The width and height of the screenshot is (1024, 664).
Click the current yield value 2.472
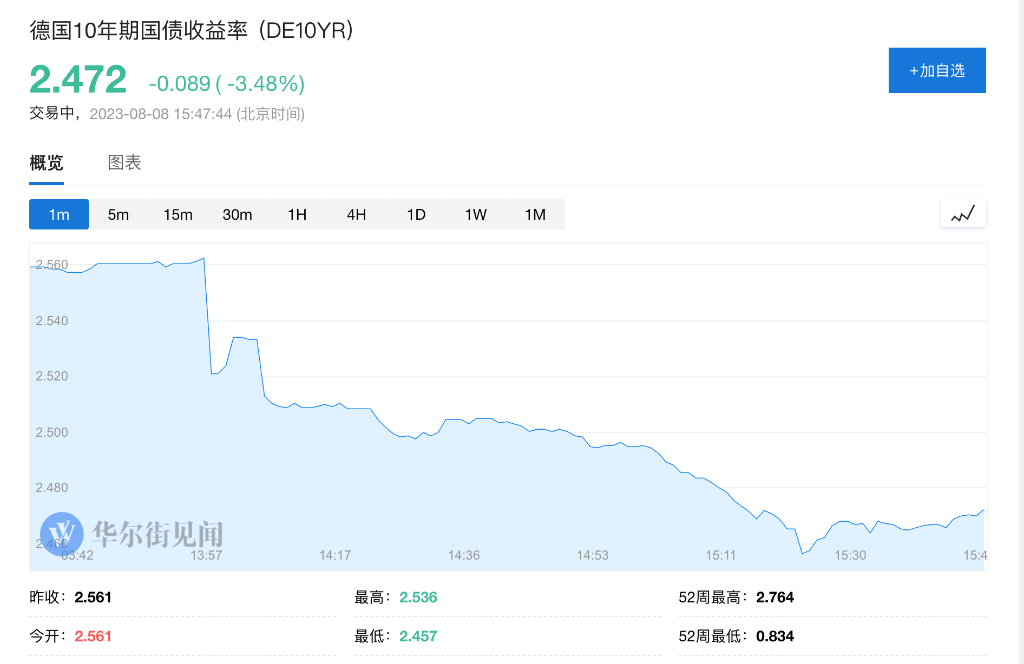pyautogui.click(x=78, y=79)
